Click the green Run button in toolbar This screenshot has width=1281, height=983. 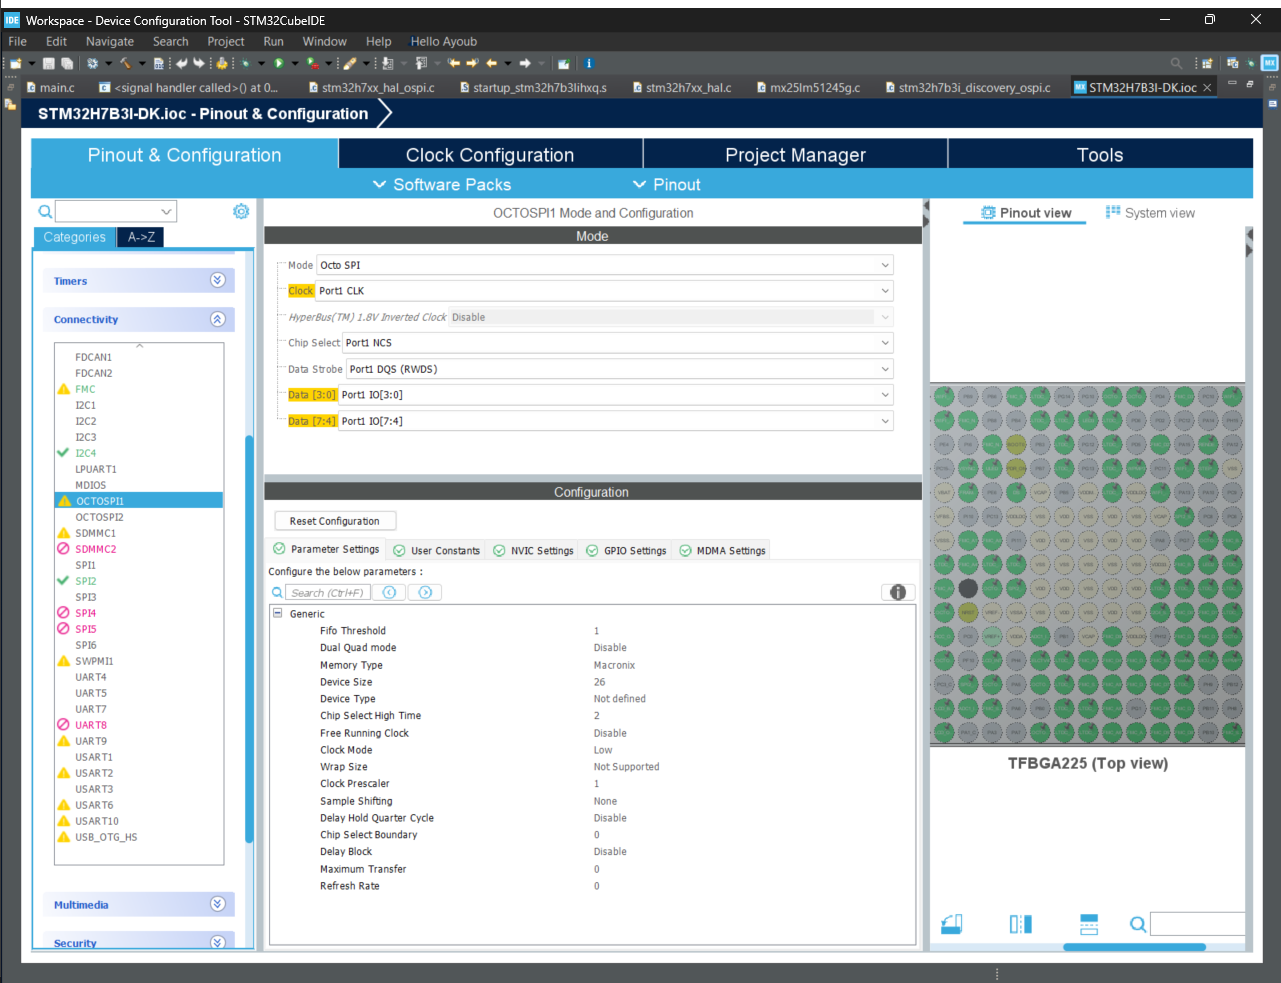(x=279, y=63)
